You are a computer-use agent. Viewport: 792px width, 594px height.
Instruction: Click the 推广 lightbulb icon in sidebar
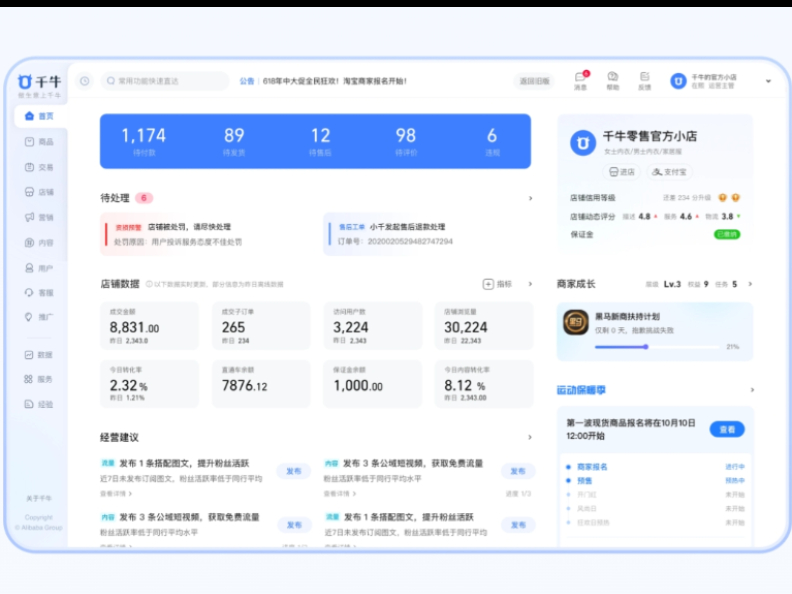[29, 317]
